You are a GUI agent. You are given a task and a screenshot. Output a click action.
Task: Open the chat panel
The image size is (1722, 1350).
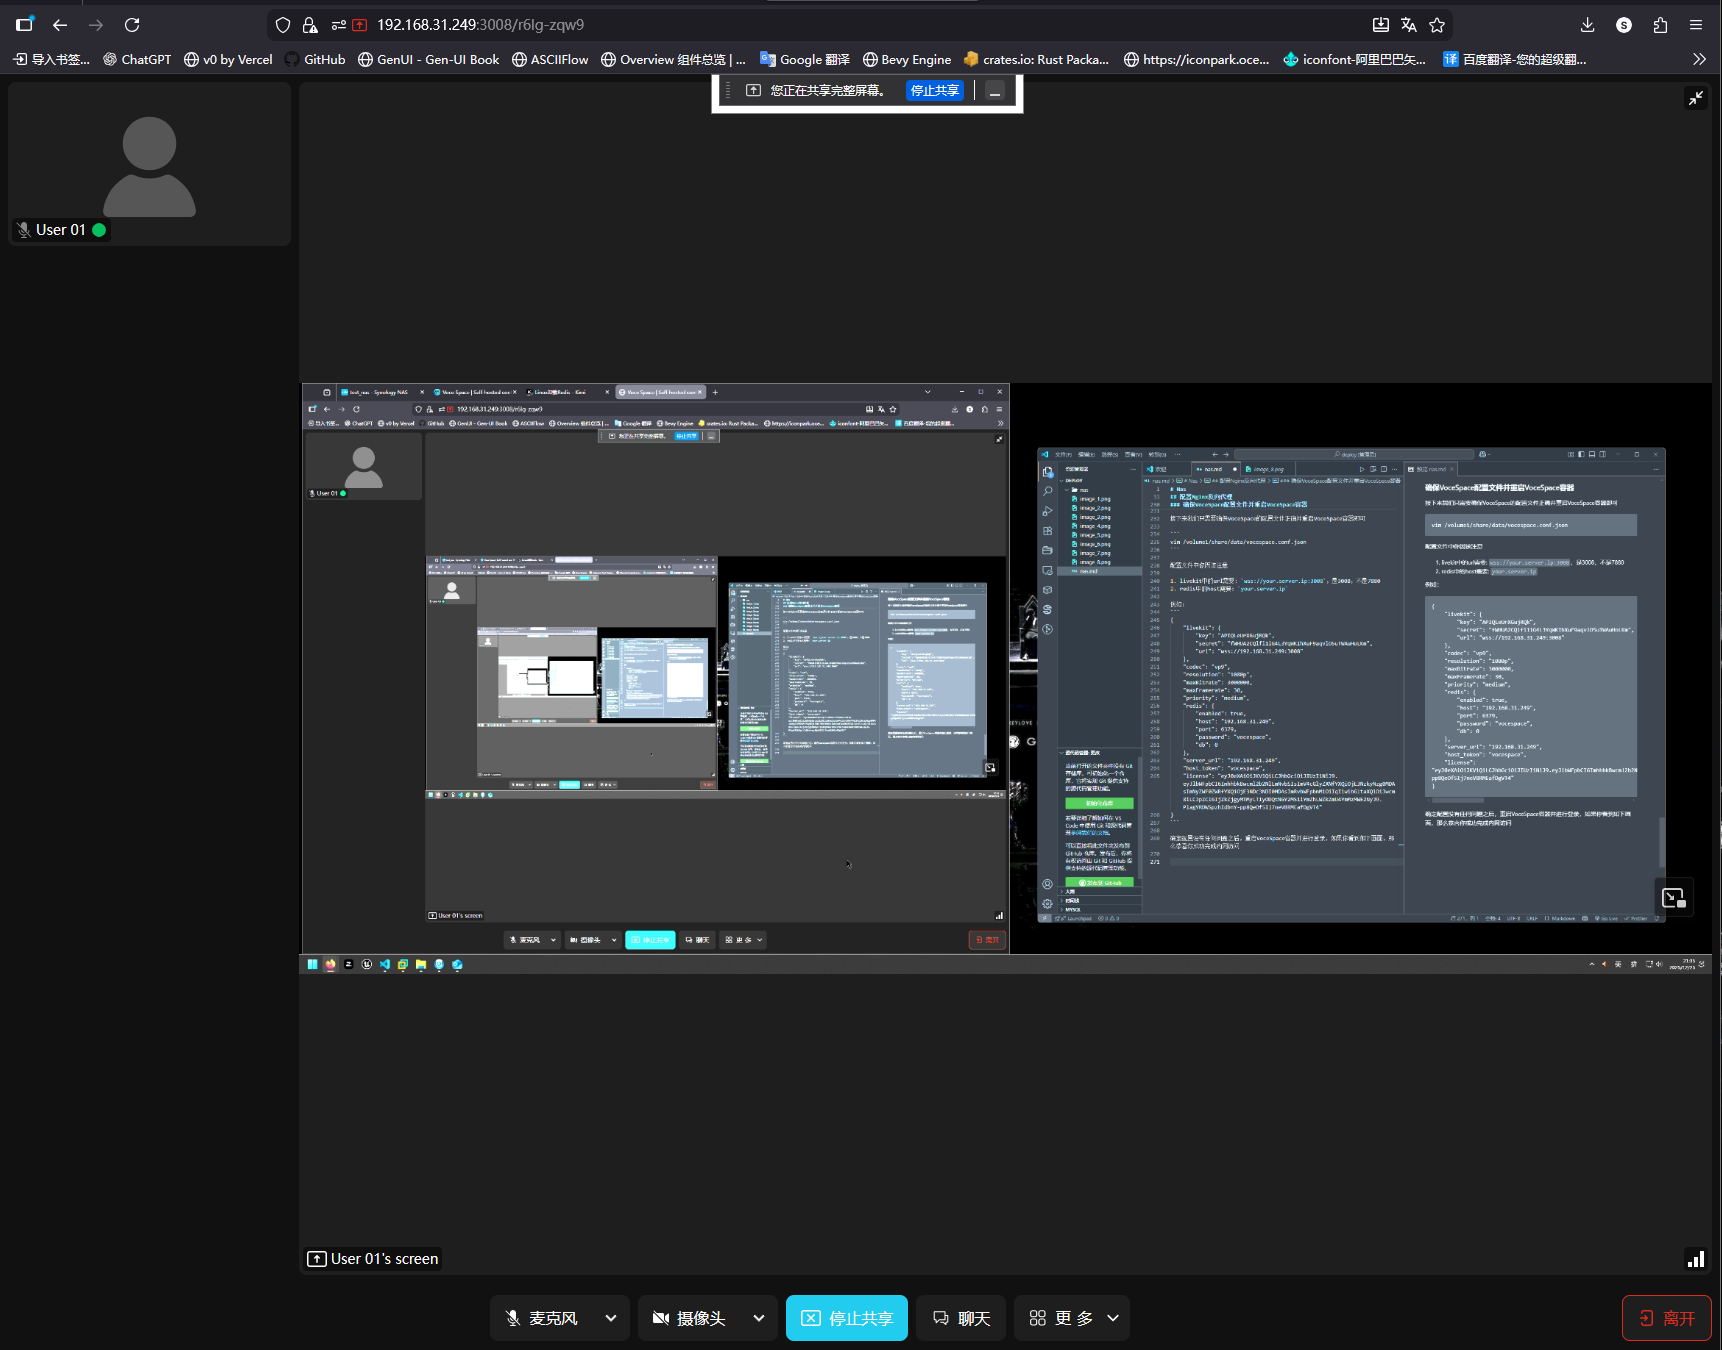961,1318
